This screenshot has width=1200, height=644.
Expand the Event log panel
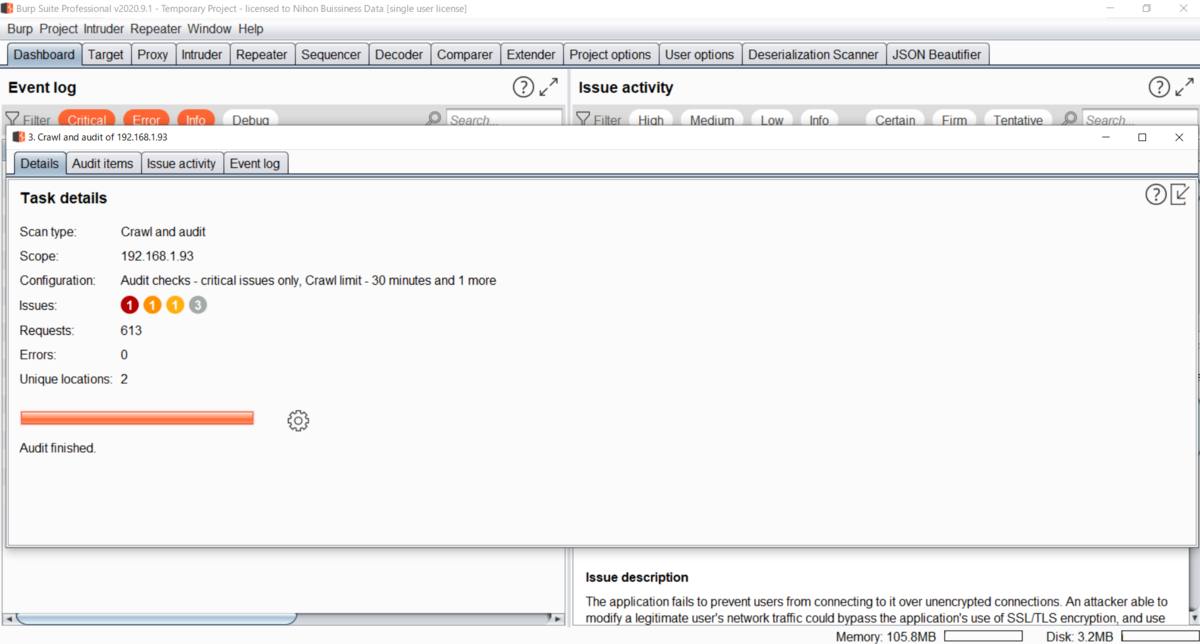pos(549,87)
